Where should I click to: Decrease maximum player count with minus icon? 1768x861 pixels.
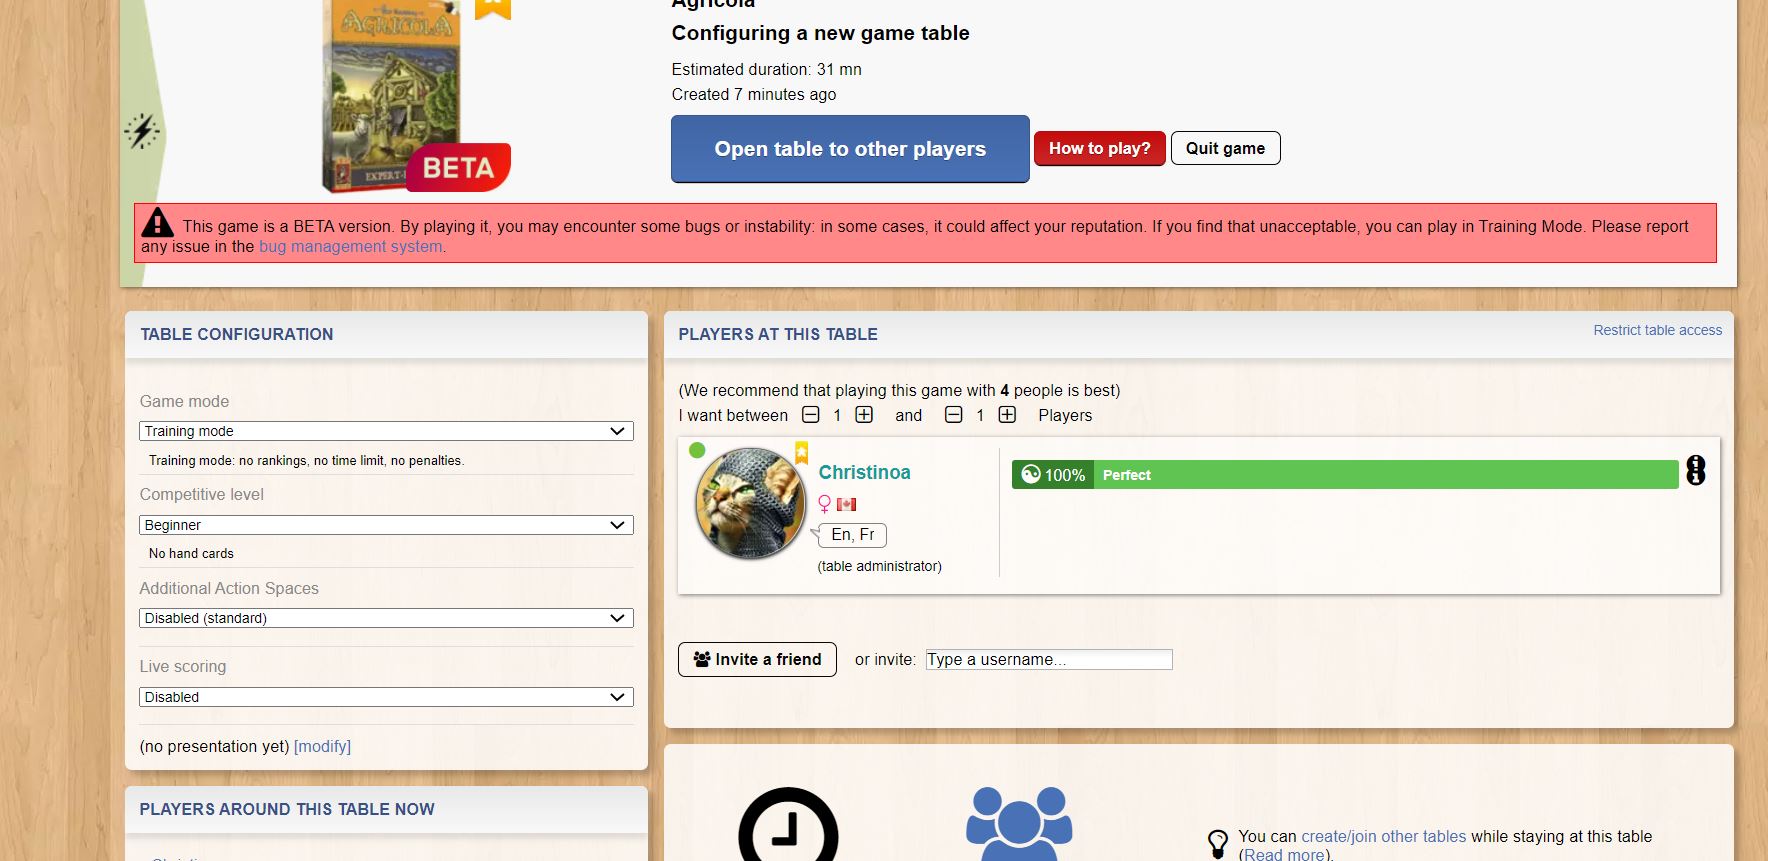(954, 415)
